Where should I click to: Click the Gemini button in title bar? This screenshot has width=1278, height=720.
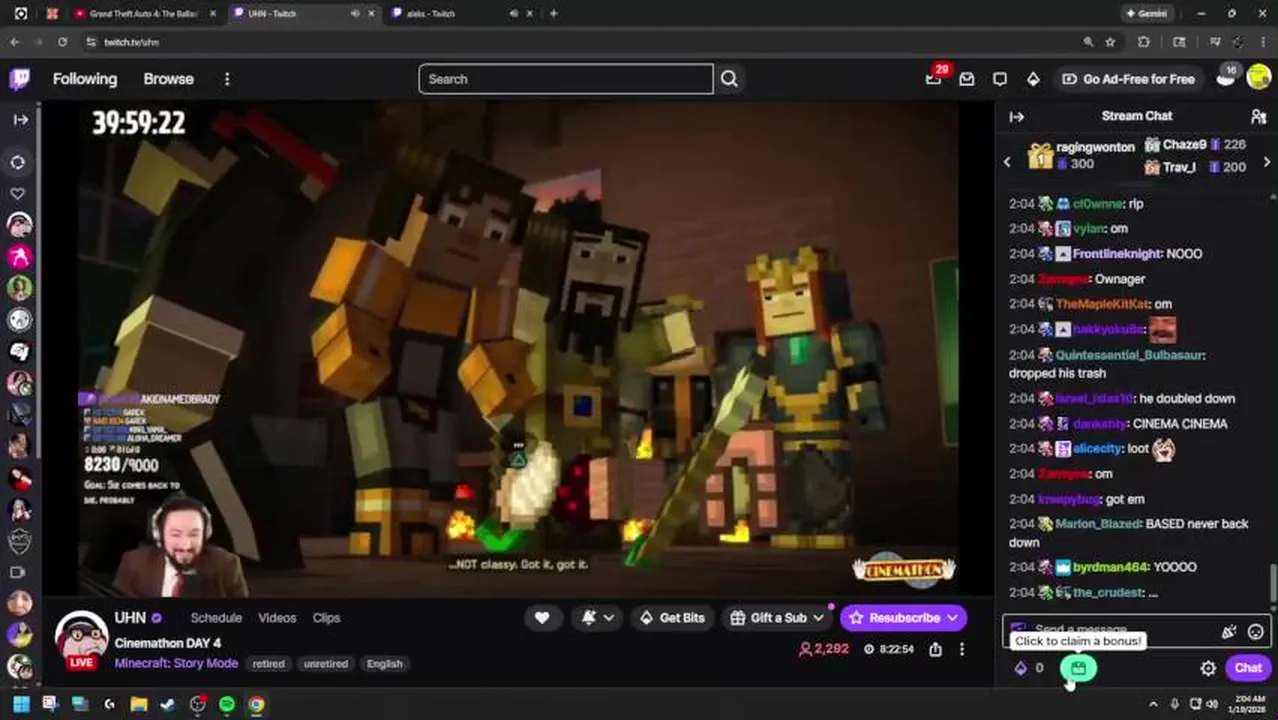1146,14
